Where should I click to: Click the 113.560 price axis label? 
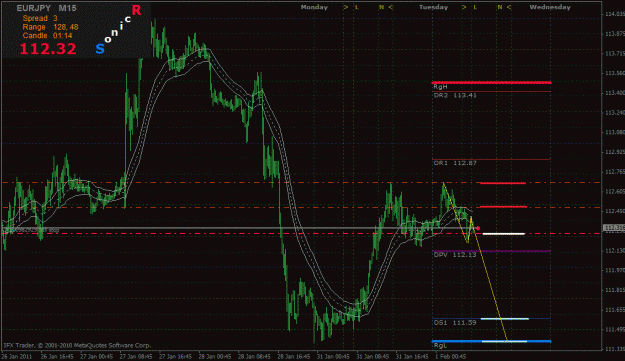[x=615, y=73]
